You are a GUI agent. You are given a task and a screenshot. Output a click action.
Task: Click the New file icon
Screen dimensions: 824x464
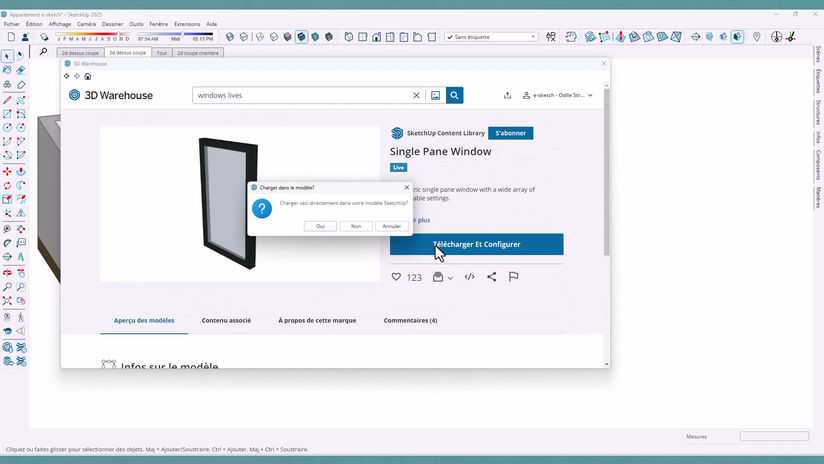coord(11,37)
